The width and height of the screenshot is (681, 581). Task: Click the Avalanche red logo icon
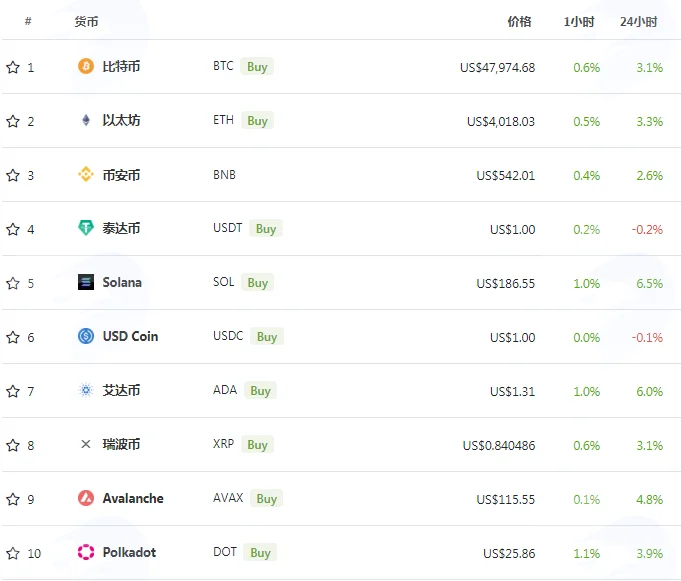(86, 498)
